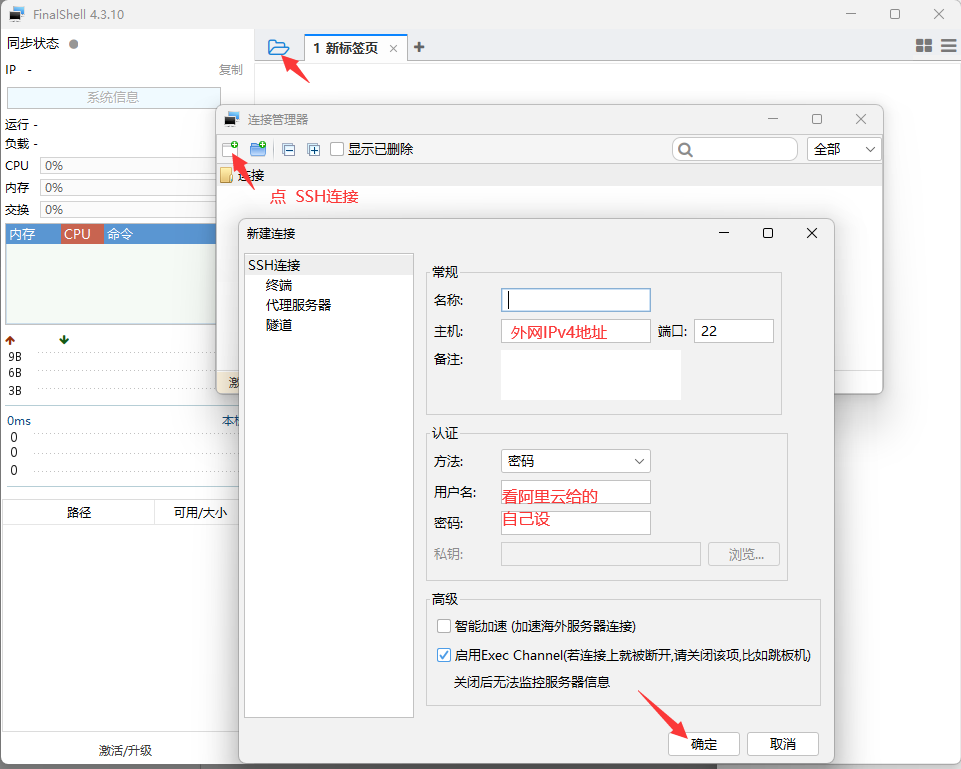Click the grid layout view icon
Viewport: 961px width, 769px height.
[923, 46]
